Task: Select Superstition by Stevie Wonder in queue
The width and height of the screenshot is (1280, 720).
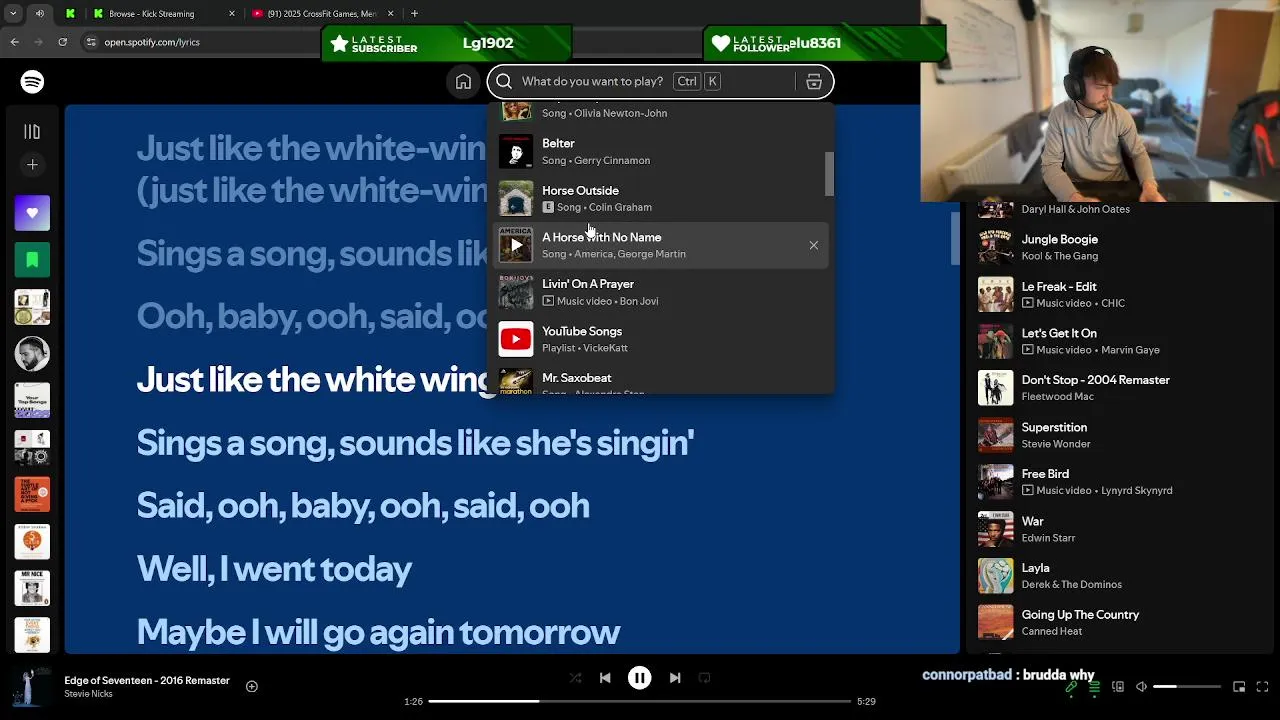Action: click(x=1116, y=435)
